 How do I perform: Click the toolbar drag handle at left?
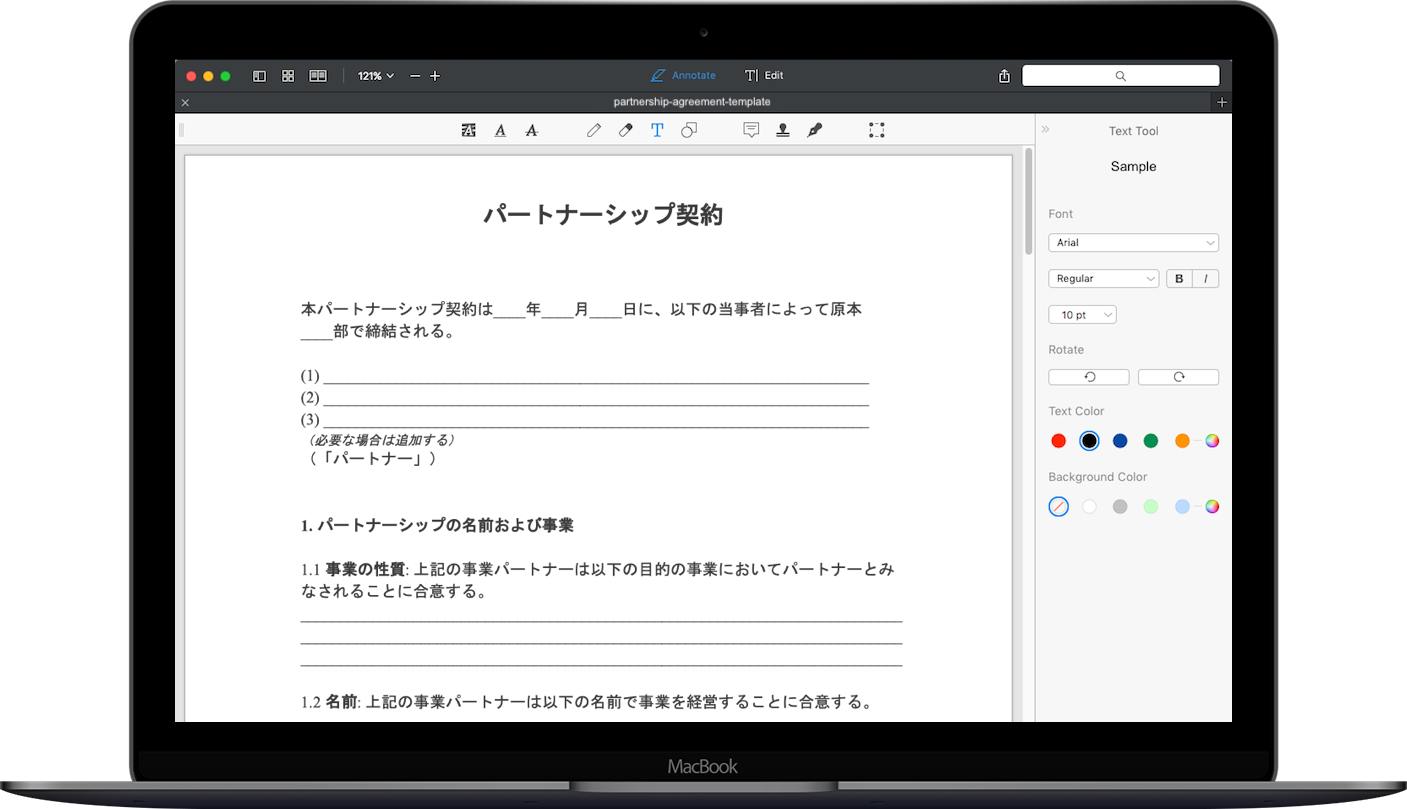point(181,130)
